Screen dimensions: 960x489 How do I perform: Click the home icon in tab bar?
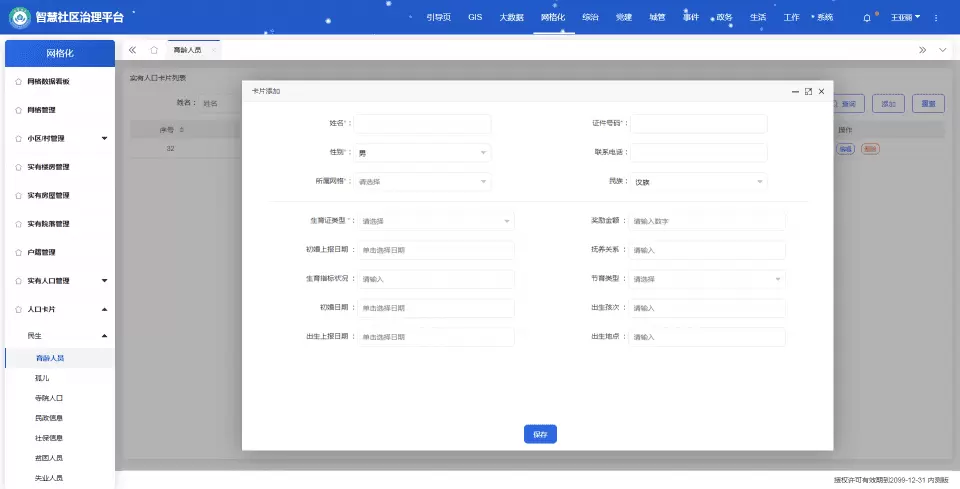point(154,49)
